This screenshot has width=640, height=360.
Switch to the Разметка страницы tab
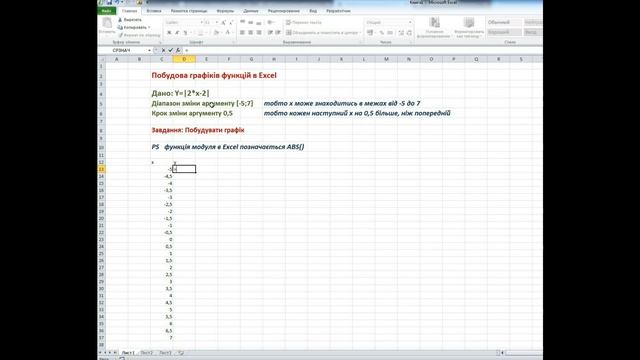pos(189,11)
